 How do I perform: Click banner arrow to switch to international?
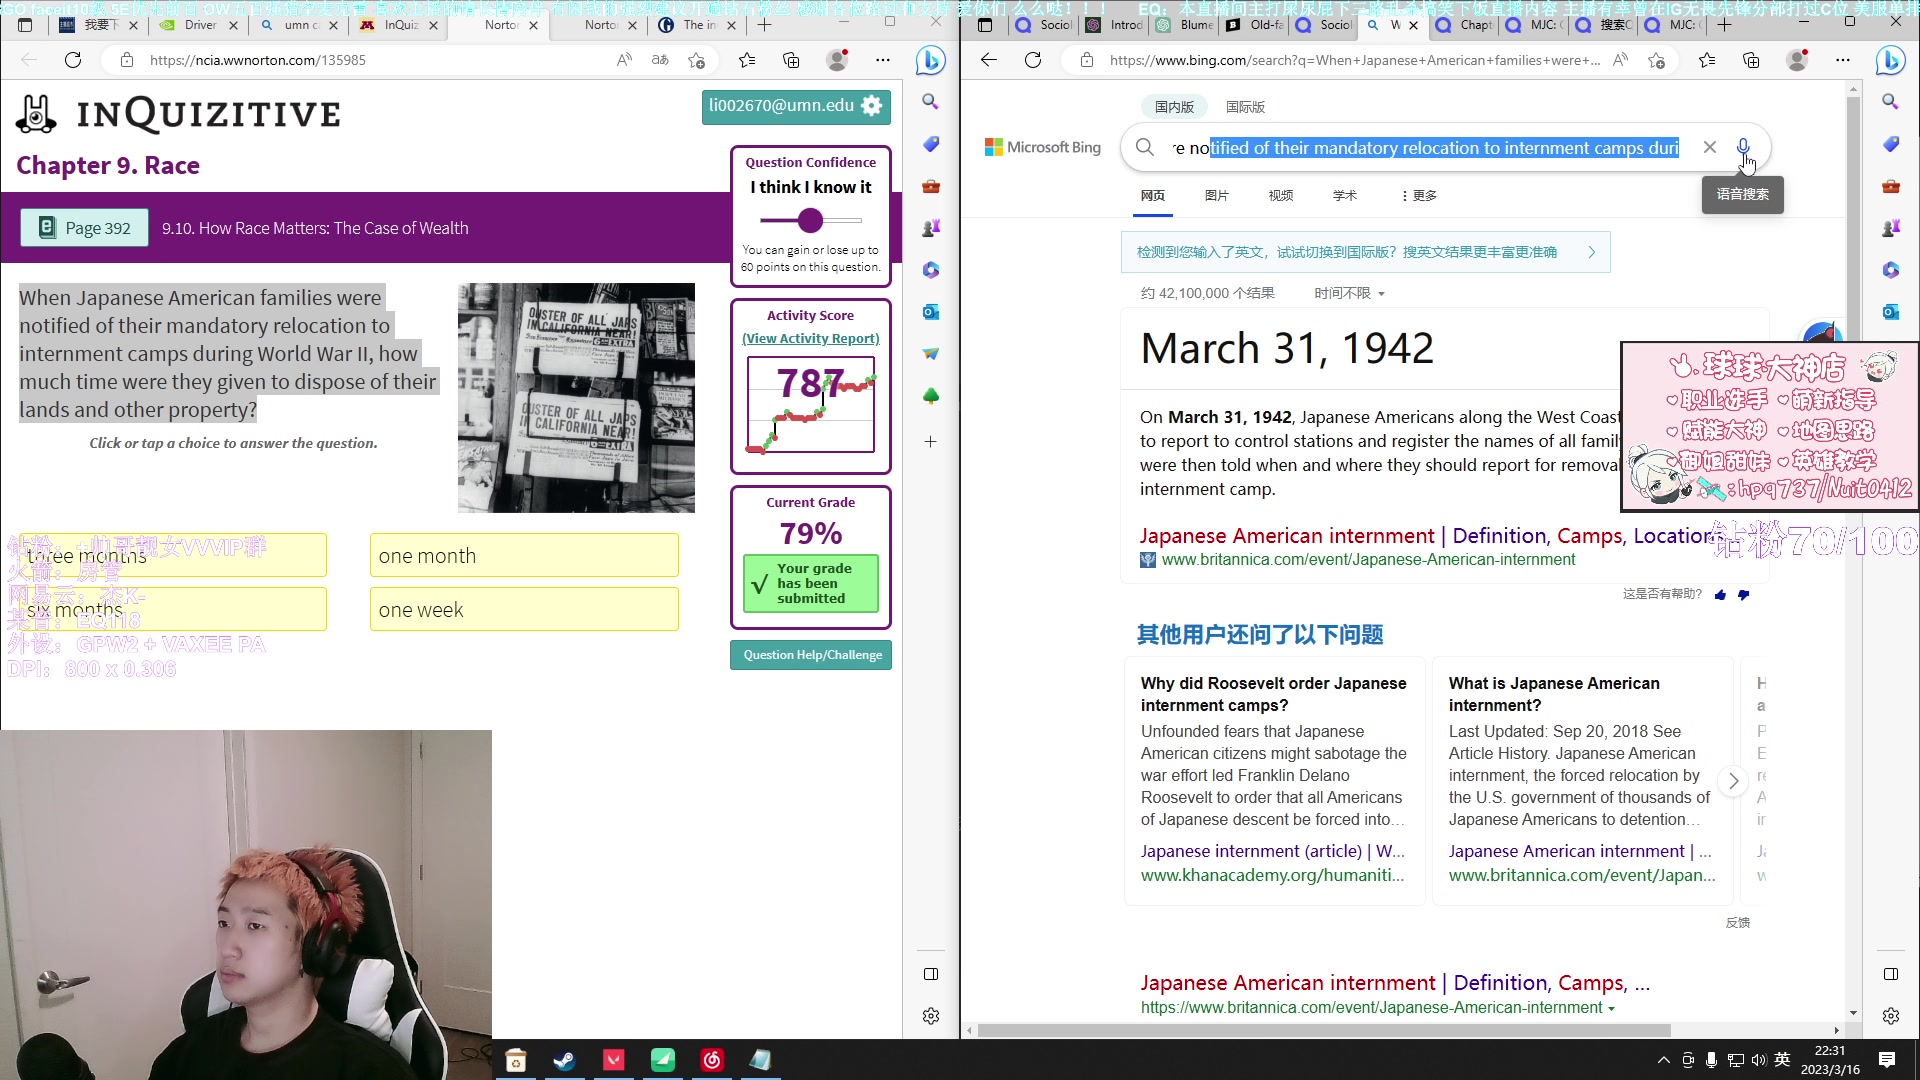pos(1592,252)
